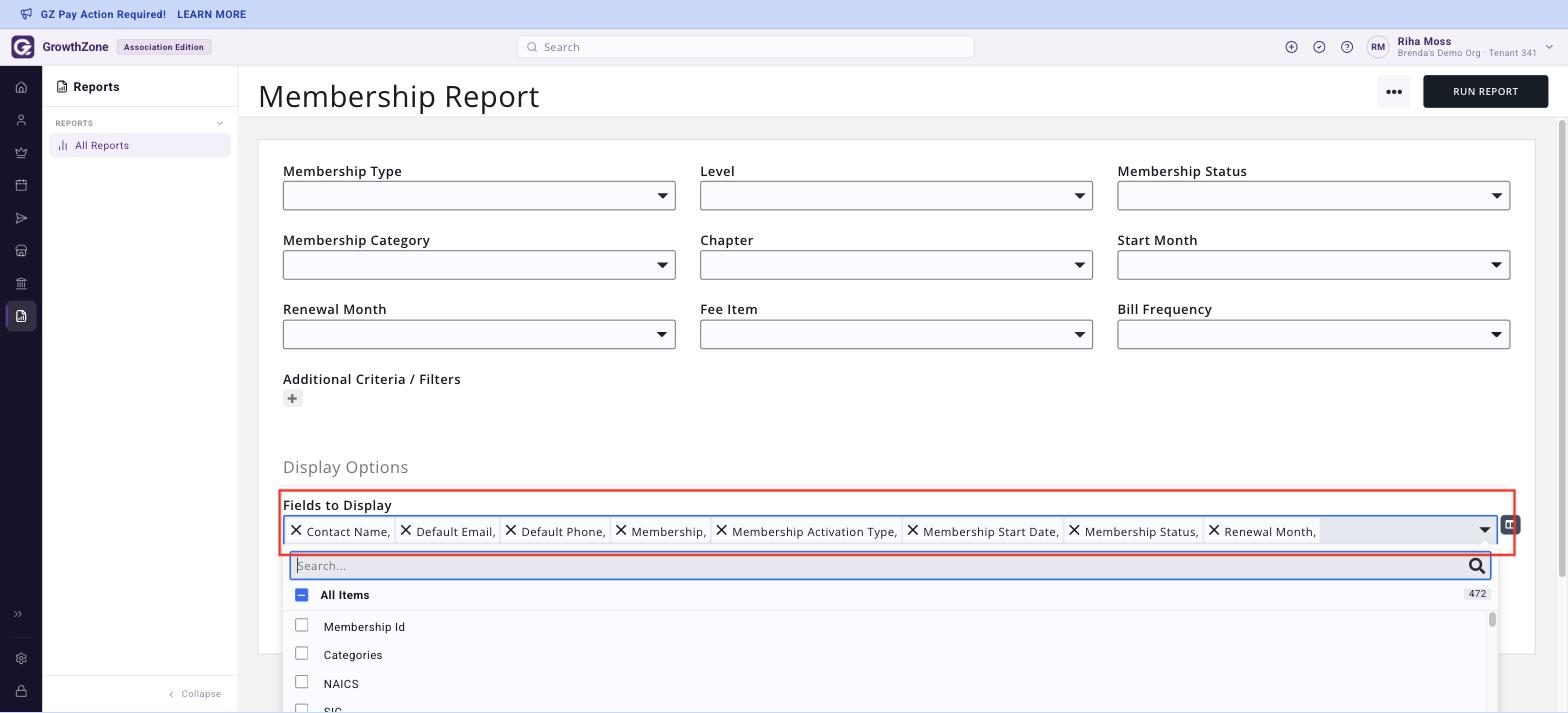
Task: Check the NAICS checkbox
Action: pyautogui.click(x=301, y=682)
